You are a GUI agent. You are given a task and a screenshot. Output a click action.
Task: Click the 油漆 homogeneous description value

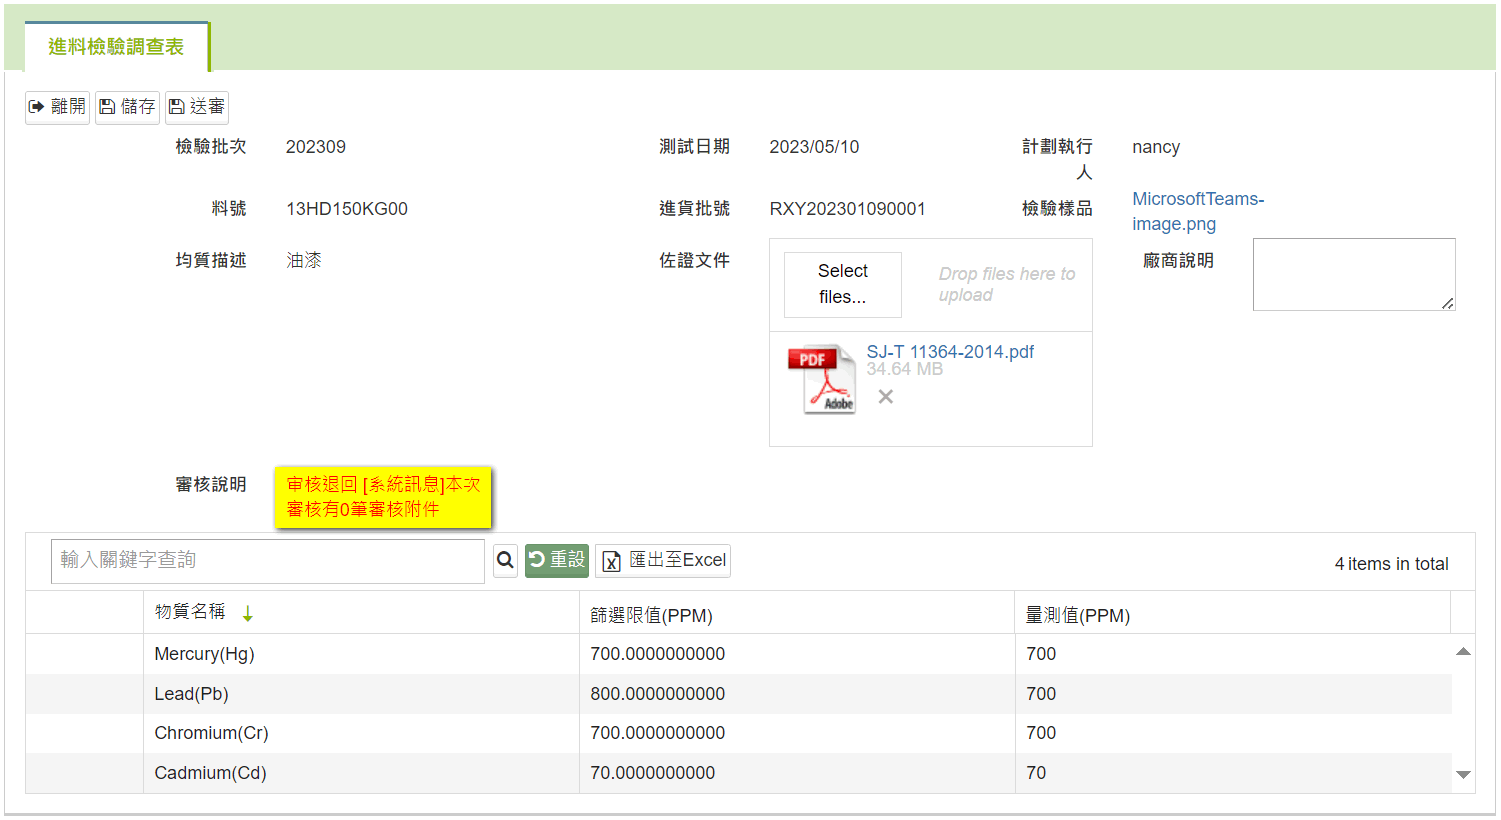coord(304,260)
